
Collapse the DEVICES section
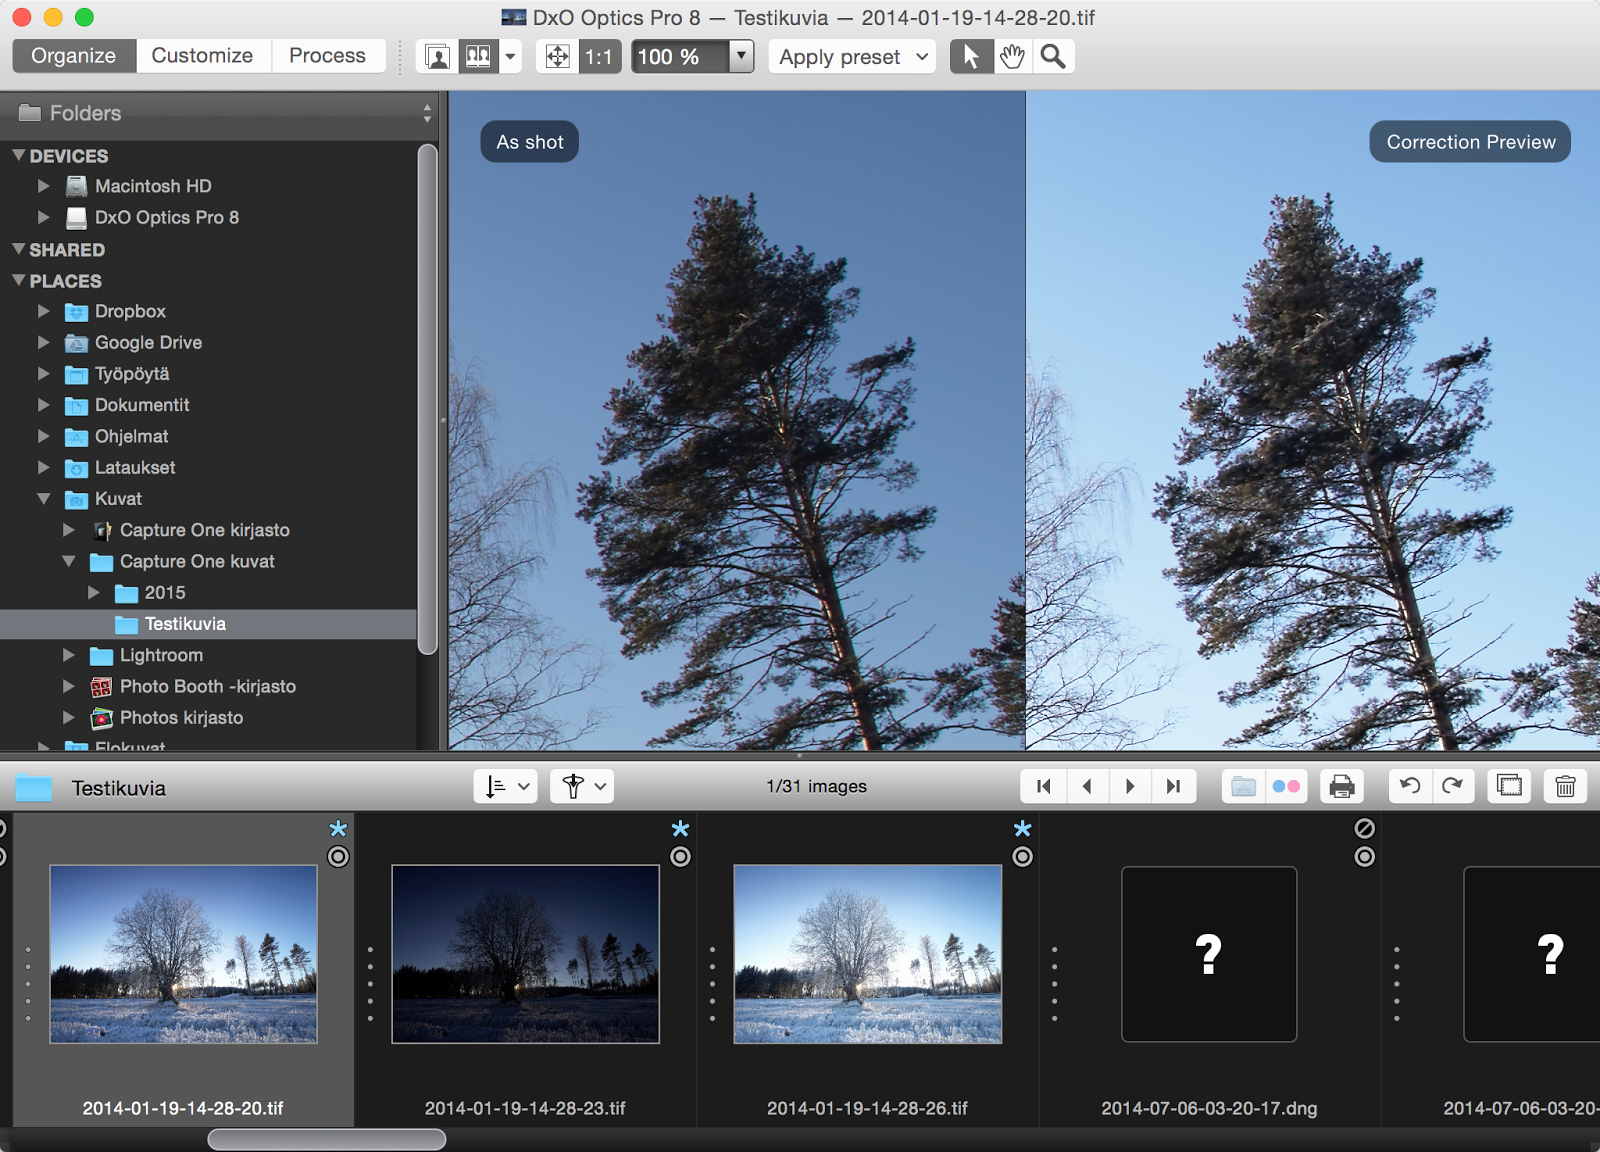[18, 155]
